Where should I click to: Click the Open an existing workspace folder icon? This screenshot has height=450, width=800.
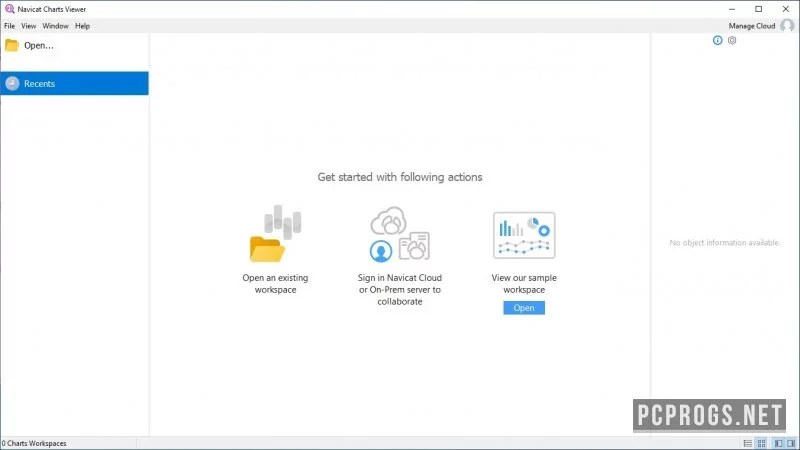[275, 234]
